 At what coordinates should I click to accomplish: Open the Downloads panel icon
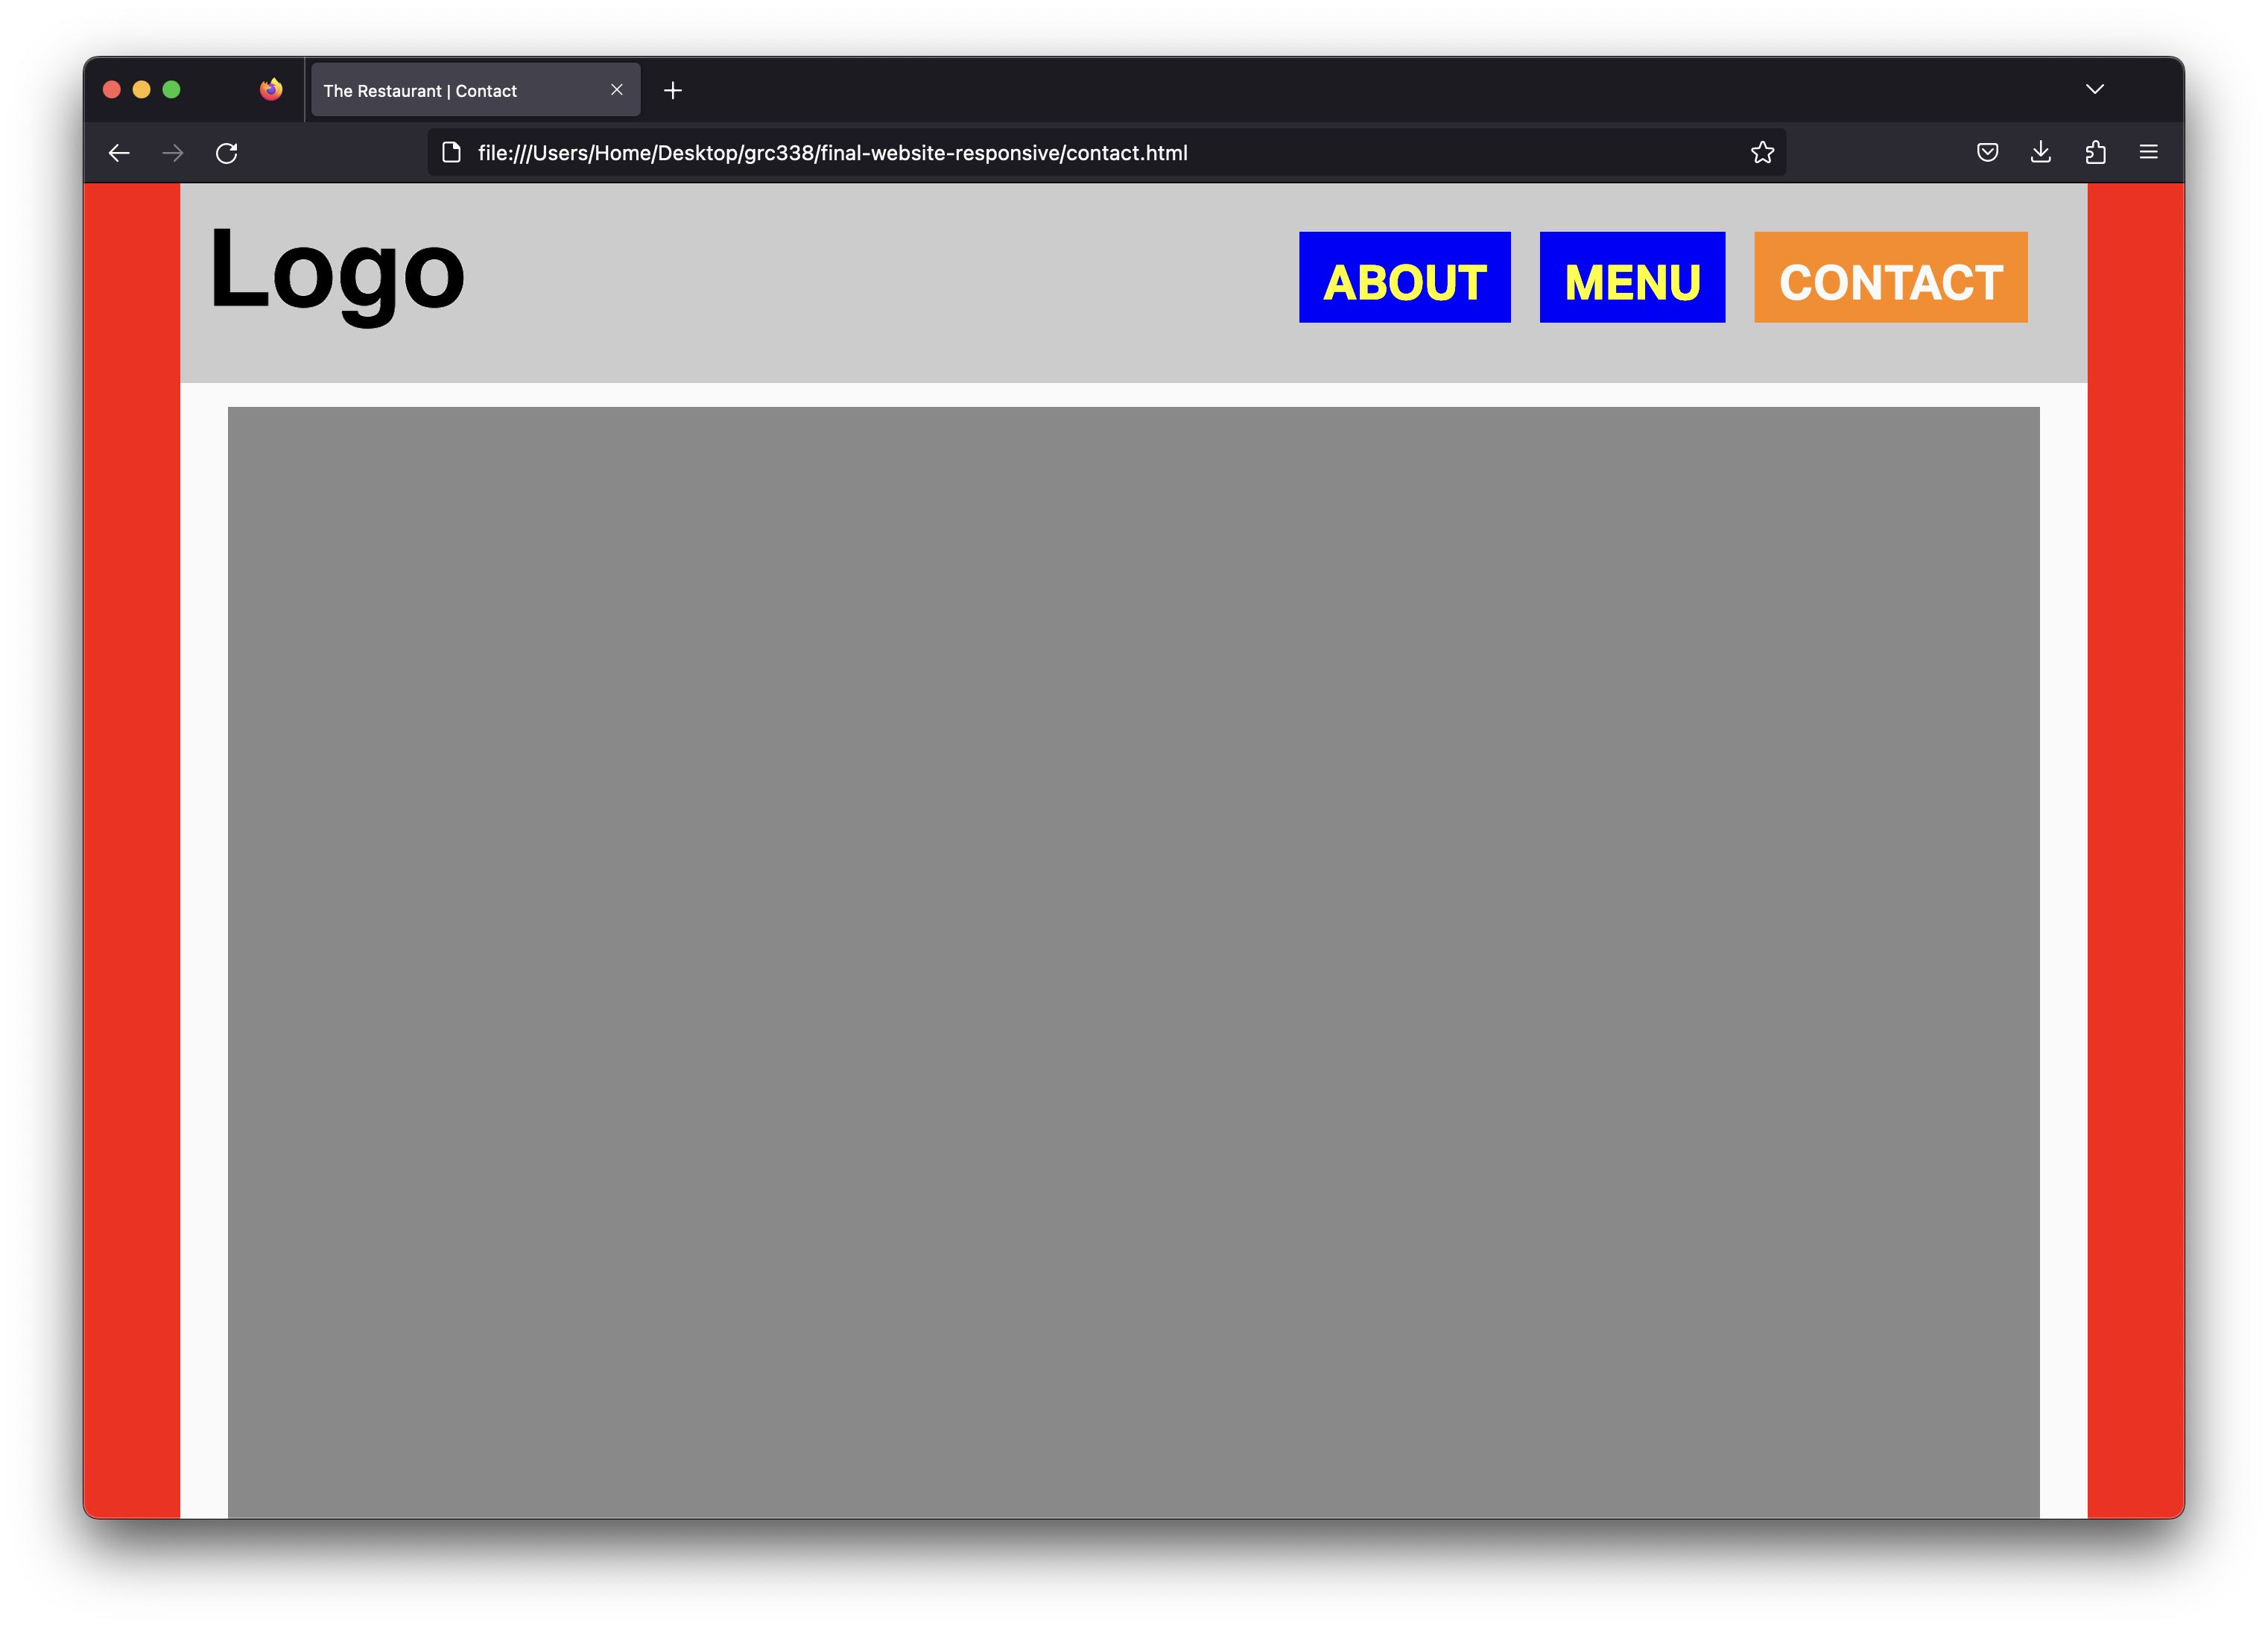coord(2041,152)
